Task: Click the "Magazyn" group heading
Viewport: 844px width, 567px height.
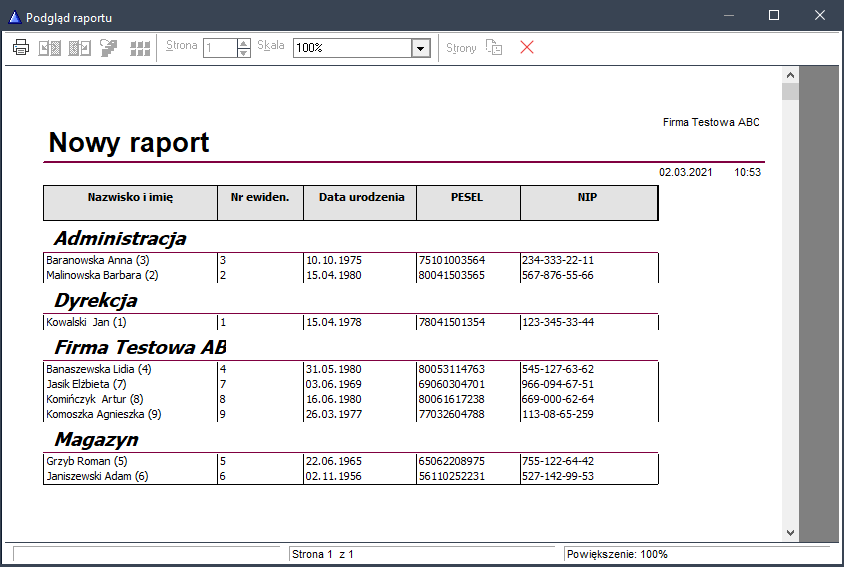Action: pyautogui.click(x=96, y=440)
